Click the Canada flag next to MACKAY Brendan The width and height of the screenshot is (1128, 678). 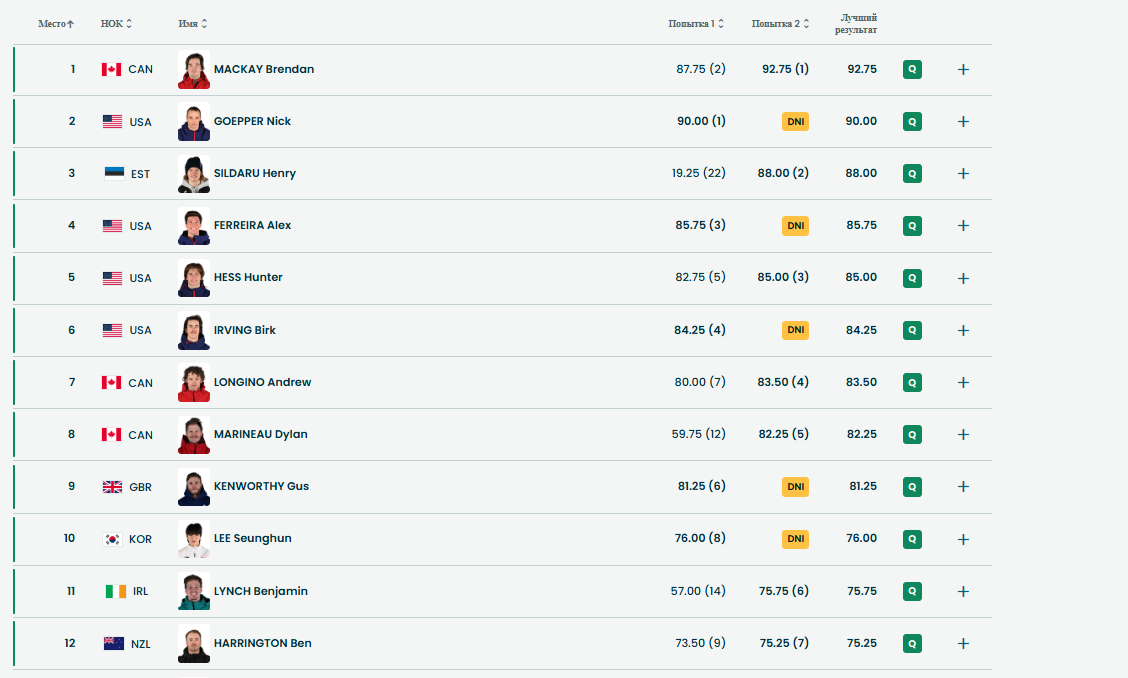click(112, 70)
